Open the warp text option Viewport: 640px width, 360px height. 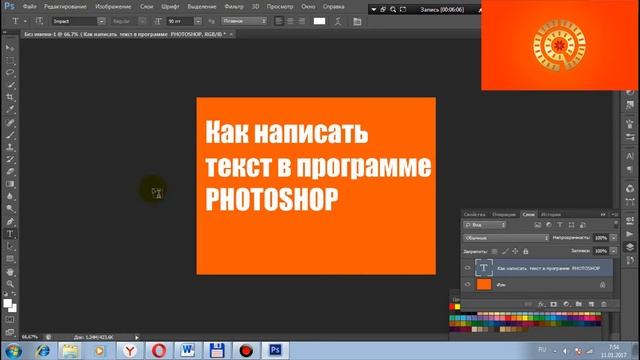coord(338,21)
